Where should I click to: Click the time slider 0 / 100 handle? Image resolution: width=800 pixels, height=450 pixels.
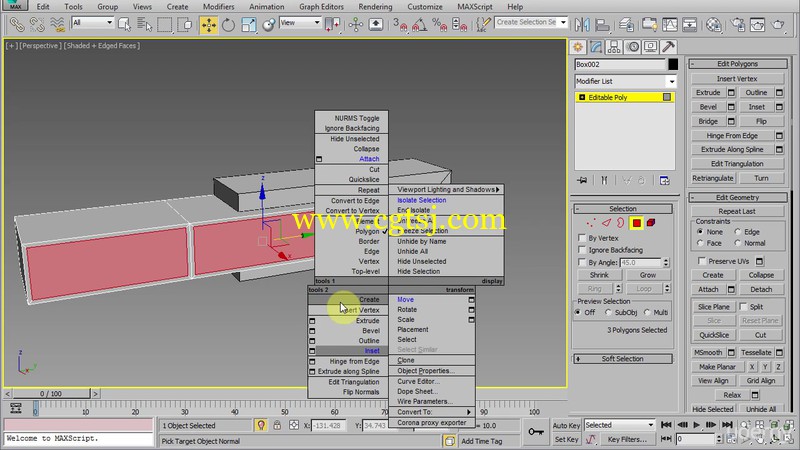pyautogui.click(x=51, y=393)
